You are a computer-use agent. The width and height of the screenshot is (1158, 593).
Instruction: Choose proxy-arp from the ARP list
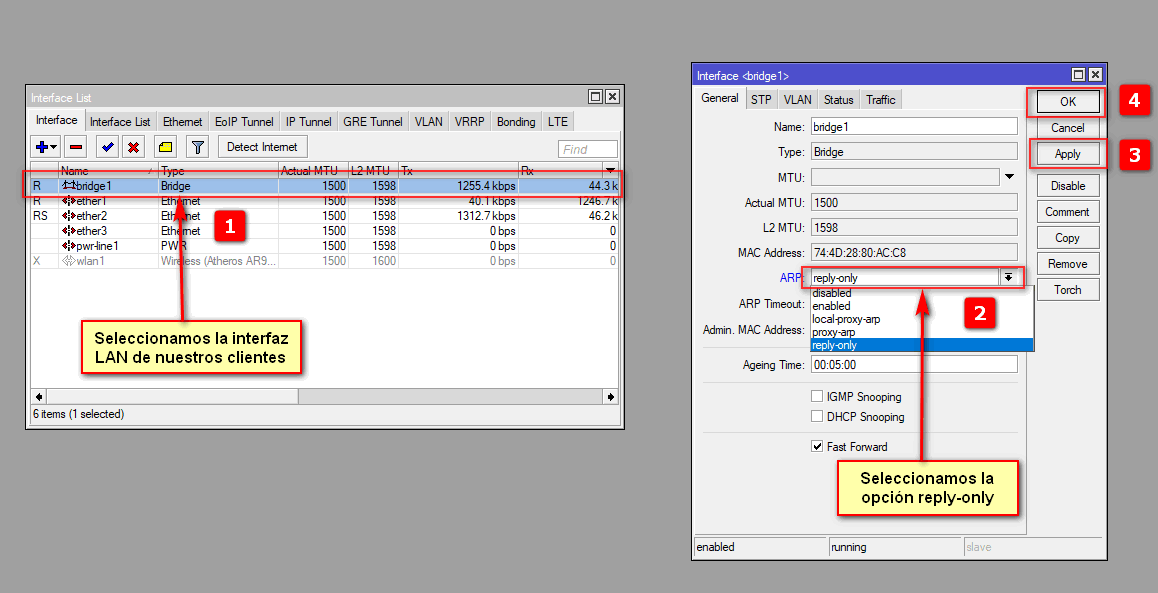(x=832, y=332)
